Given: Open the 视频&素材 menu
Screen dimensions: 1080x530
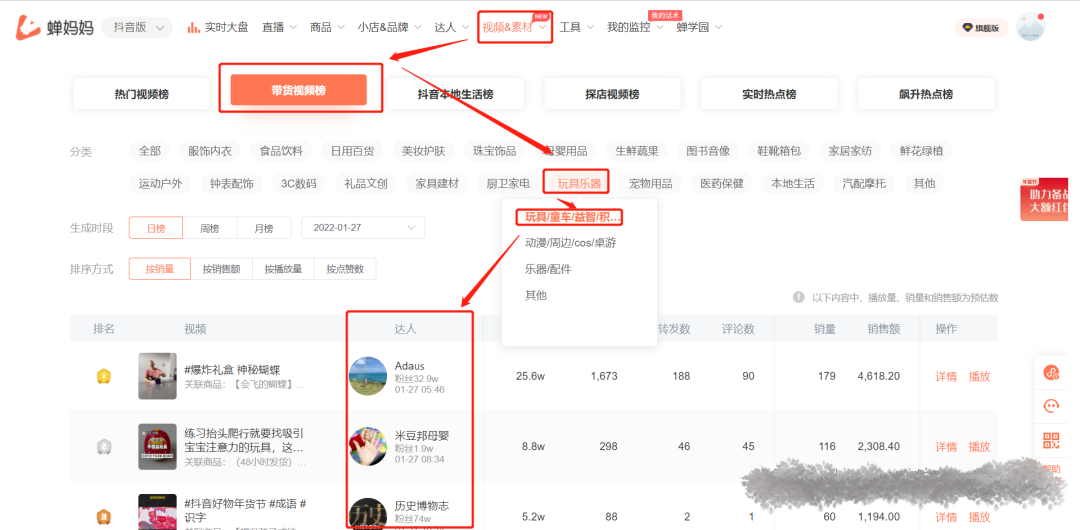Looking at the screenshot, I should [x=515, y=28].
